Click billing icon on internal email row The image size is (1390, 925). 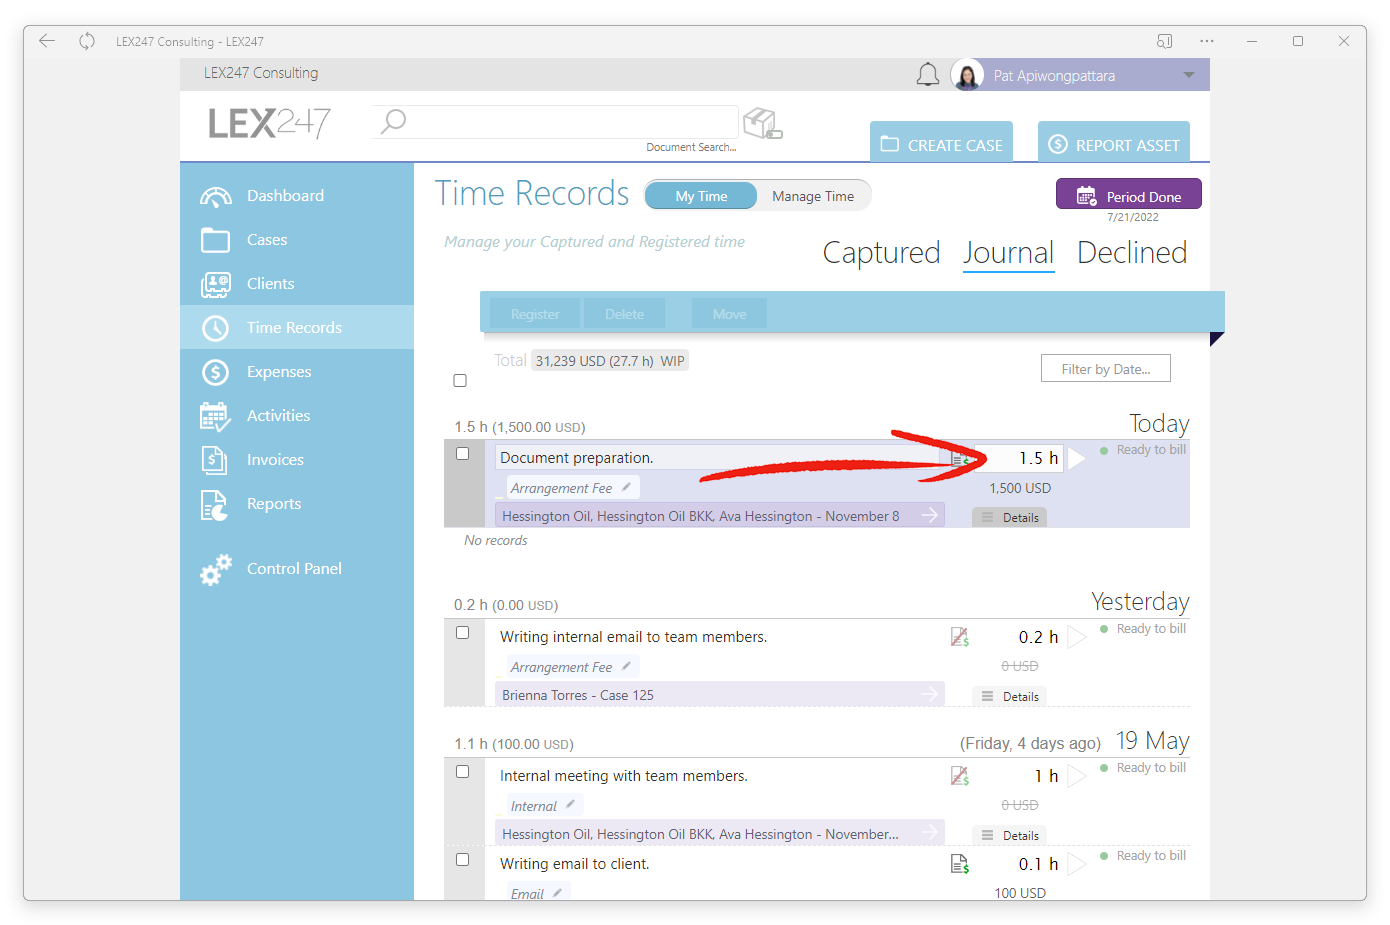[960, 637]
